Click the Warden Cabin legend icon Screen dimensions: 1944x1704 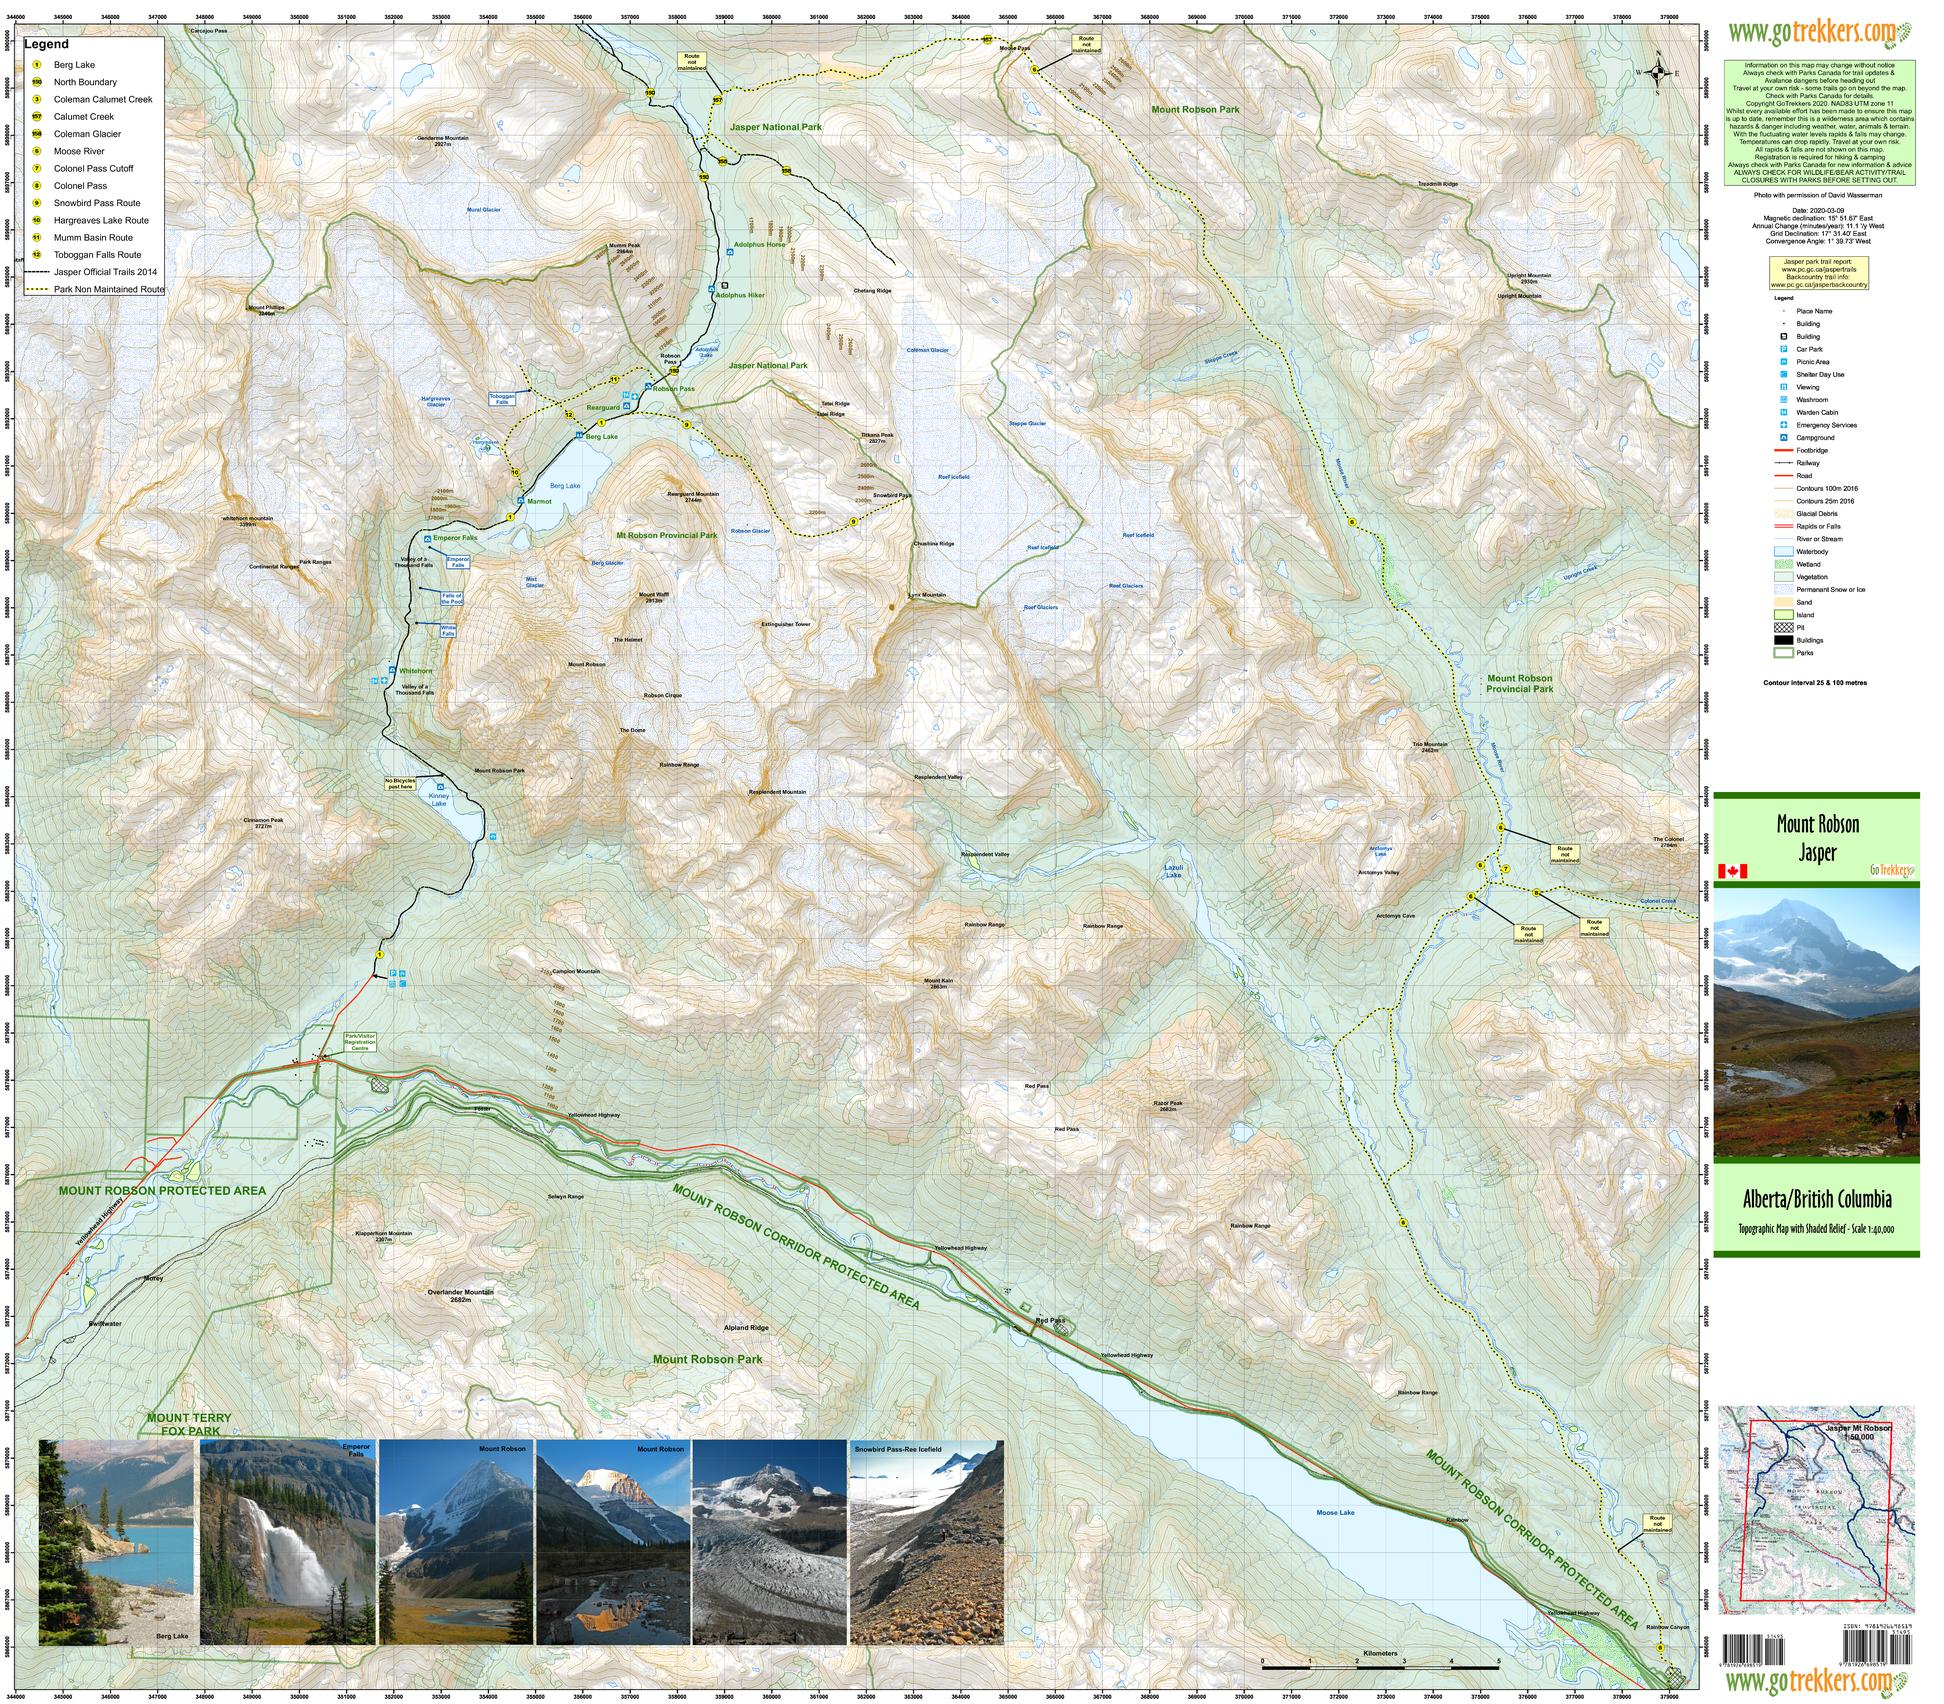pyautogui.click(x=1784, y=412)
